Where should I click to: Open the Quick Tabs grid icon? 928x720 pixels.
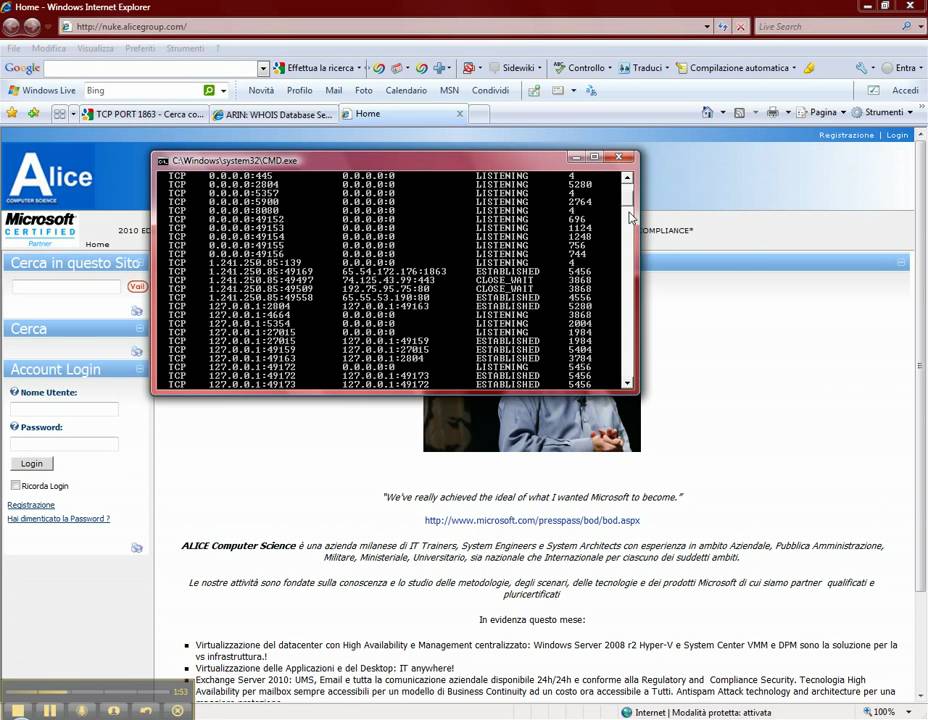pyautogui.click(x=59, y=114)
